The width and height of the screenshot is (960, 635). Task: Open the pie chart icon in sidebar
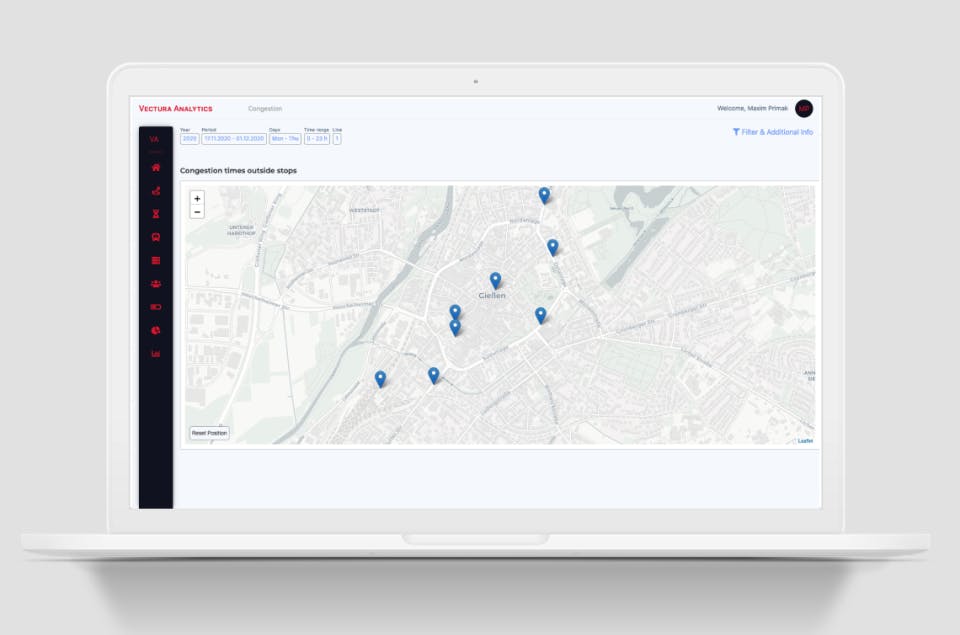click(156, 331)
